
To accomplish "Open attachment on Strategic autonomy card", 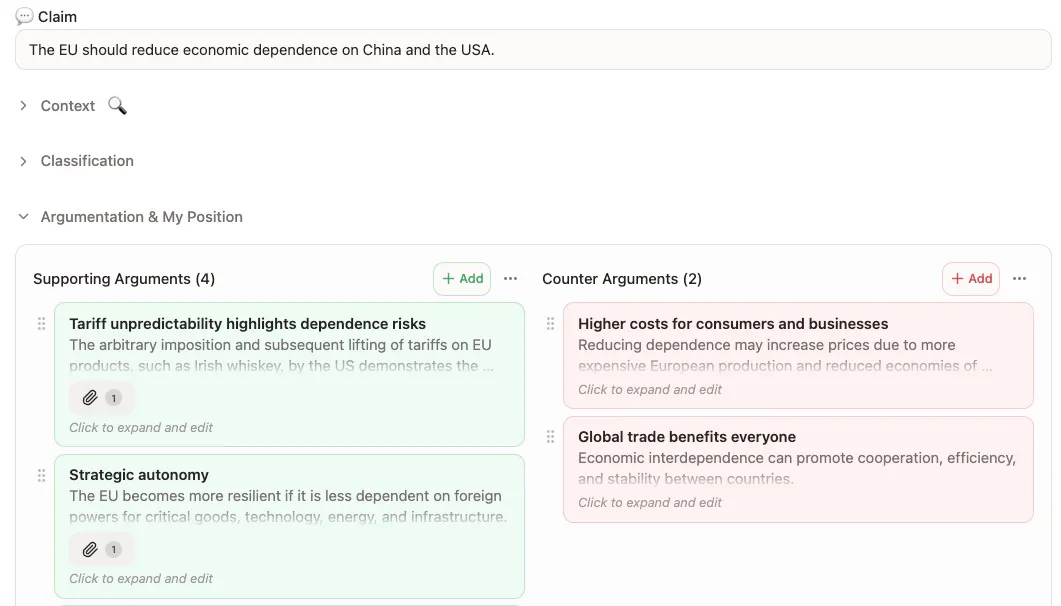I will pyautogui.click(x=101, y=549).
